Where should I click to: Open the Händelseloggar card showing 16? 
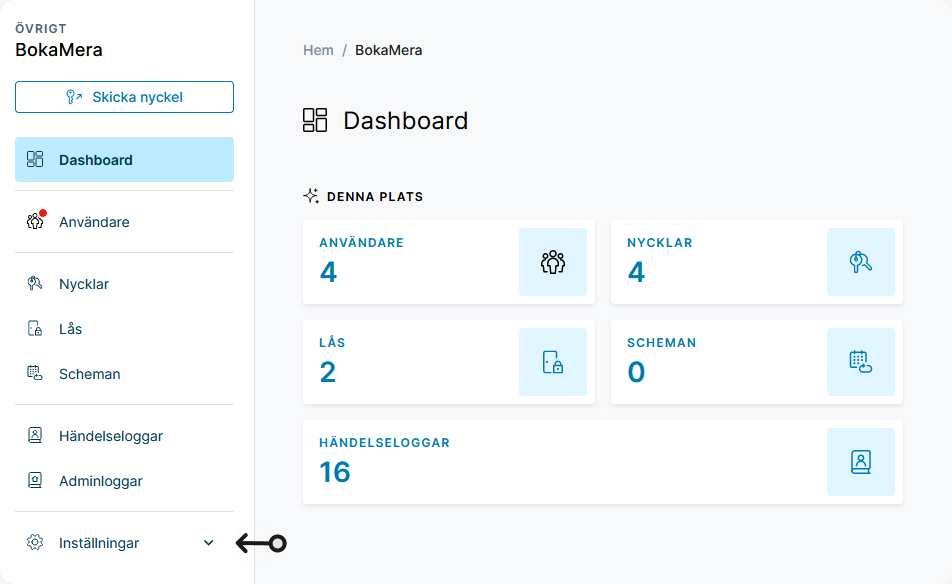(603, 462)
